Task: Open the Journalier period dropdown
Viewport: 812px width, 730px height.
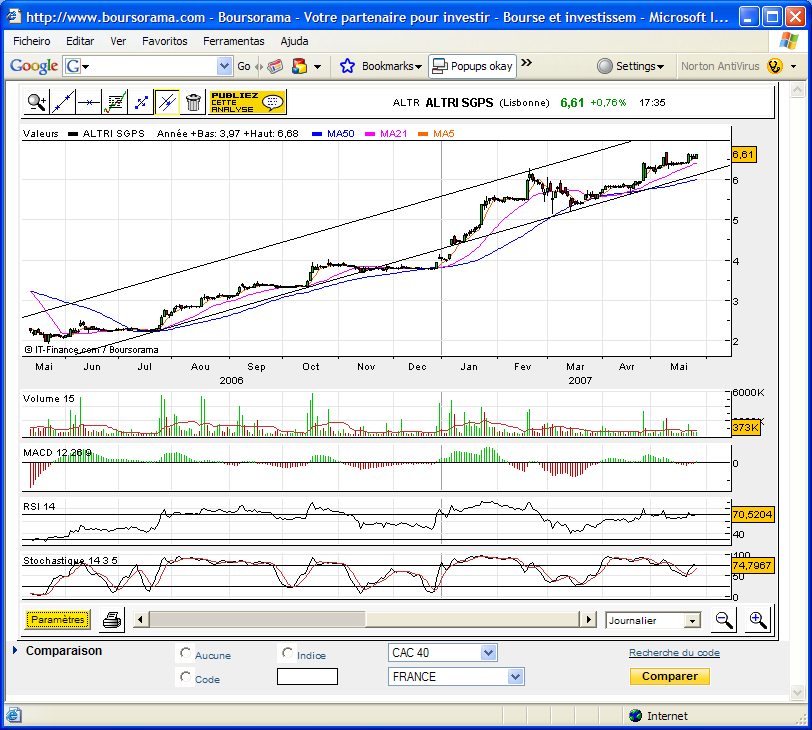Action: 692,620
